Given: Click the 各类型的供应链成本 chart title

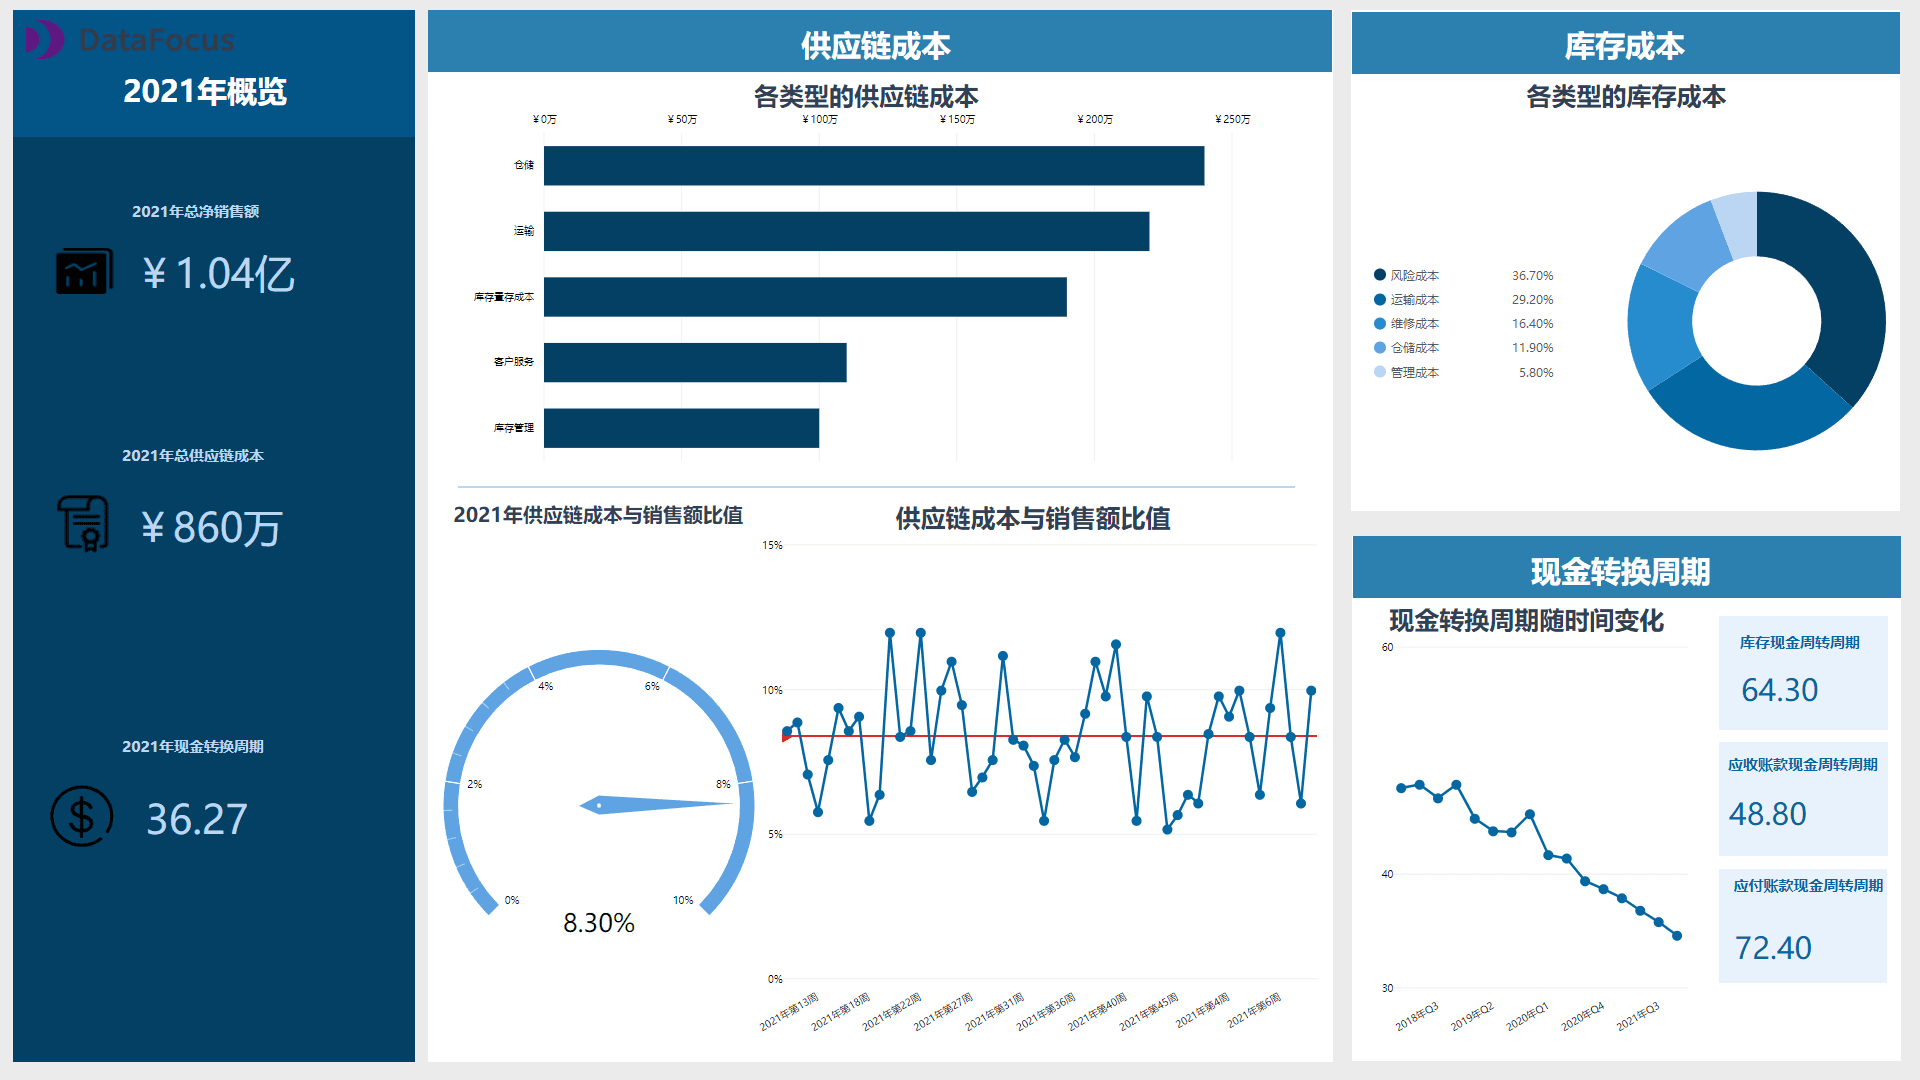Looking at the screenshot, I should 866,96.
